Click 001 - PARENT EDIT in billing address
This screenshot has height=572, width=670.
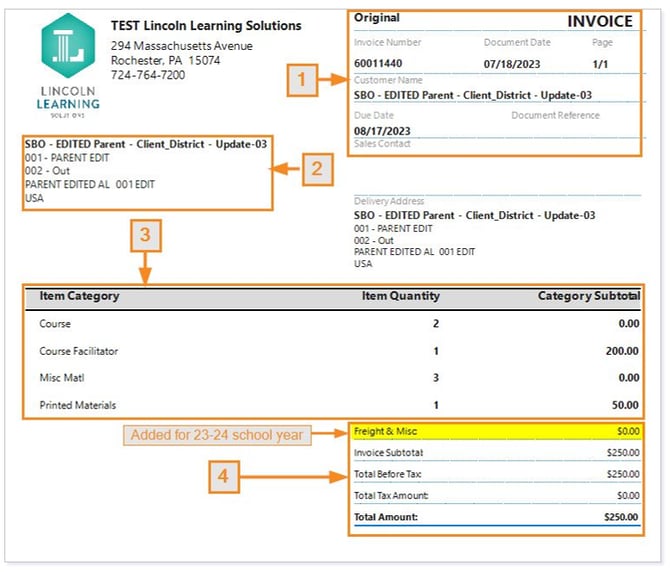pyautogui.click(x=67, y=158)
